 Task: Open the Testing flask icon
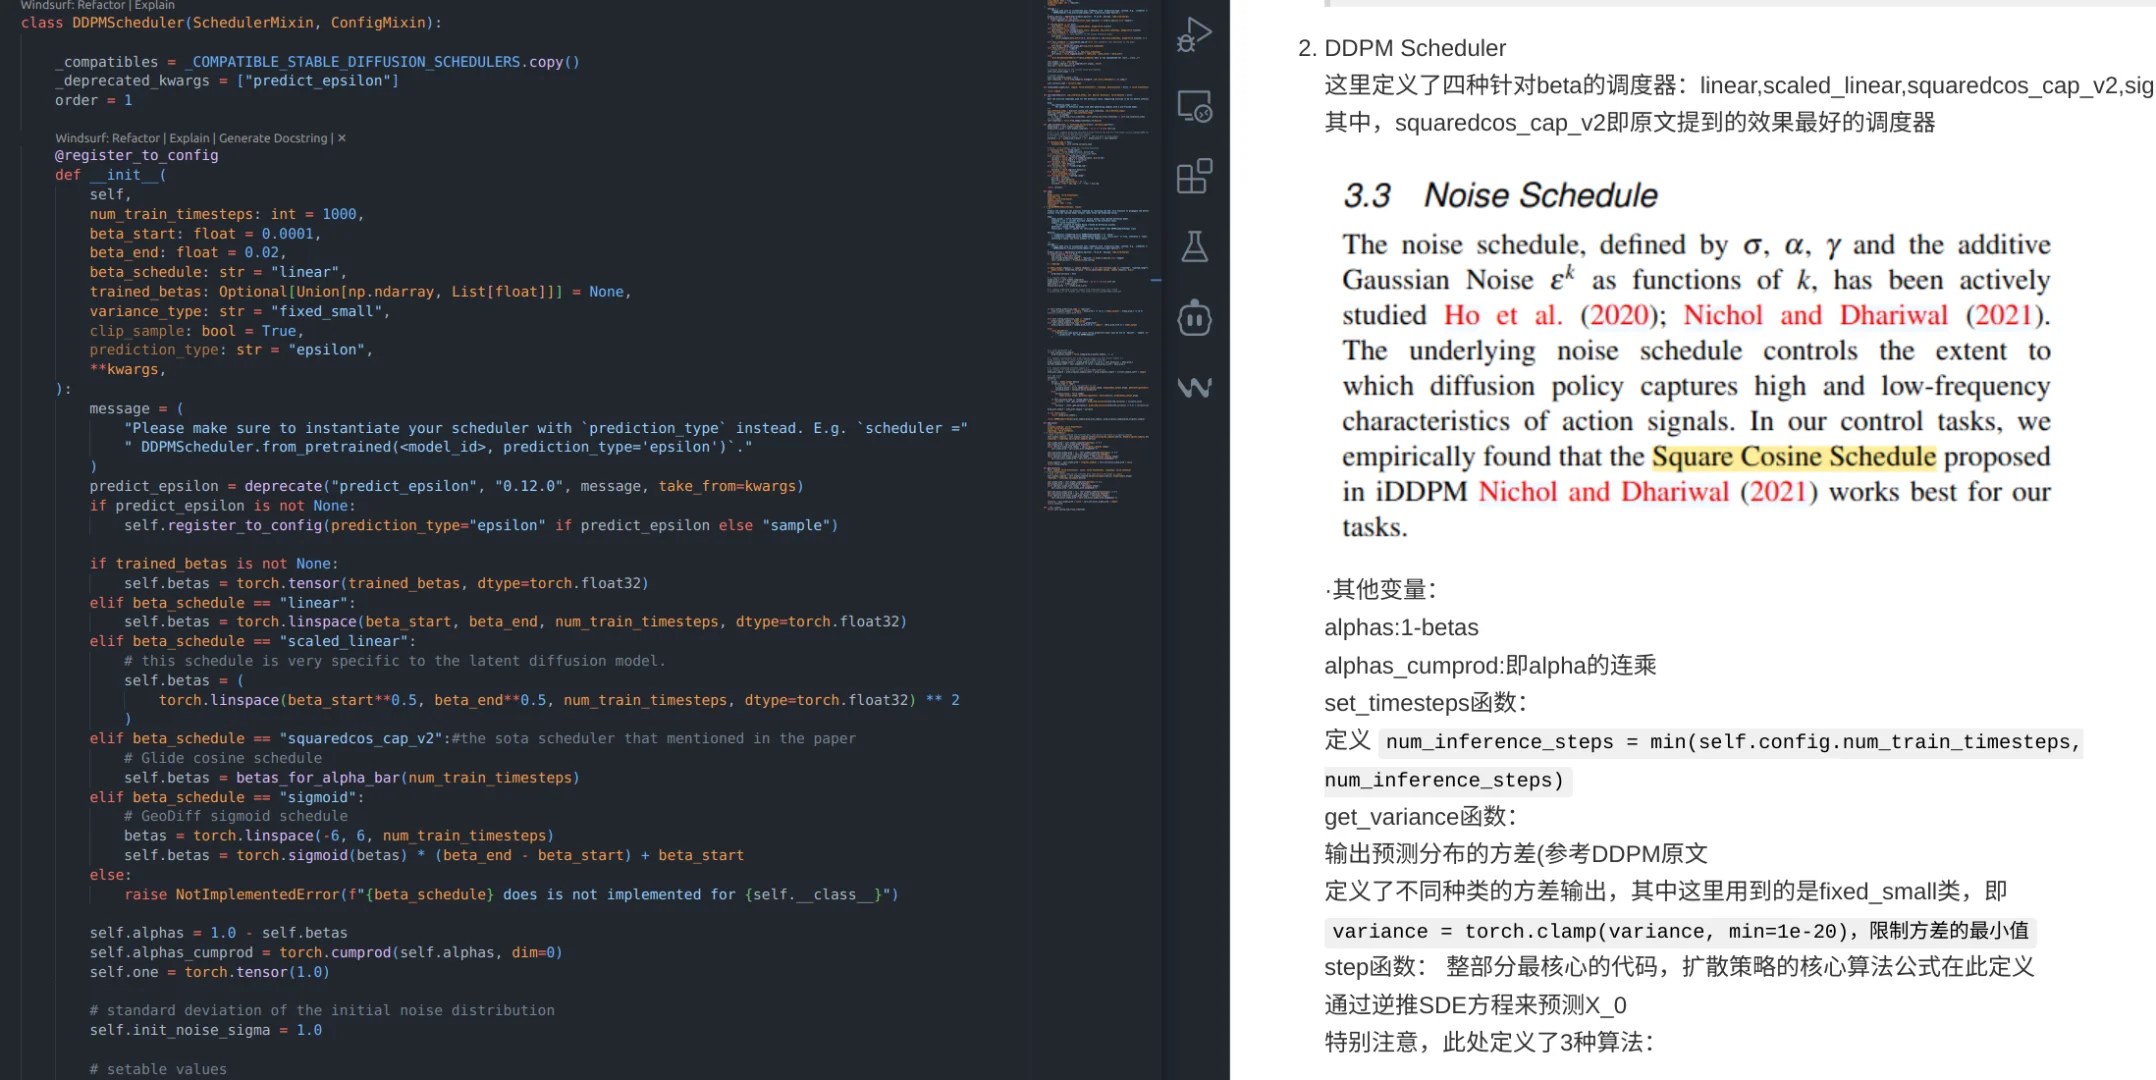pos(1194,247)
